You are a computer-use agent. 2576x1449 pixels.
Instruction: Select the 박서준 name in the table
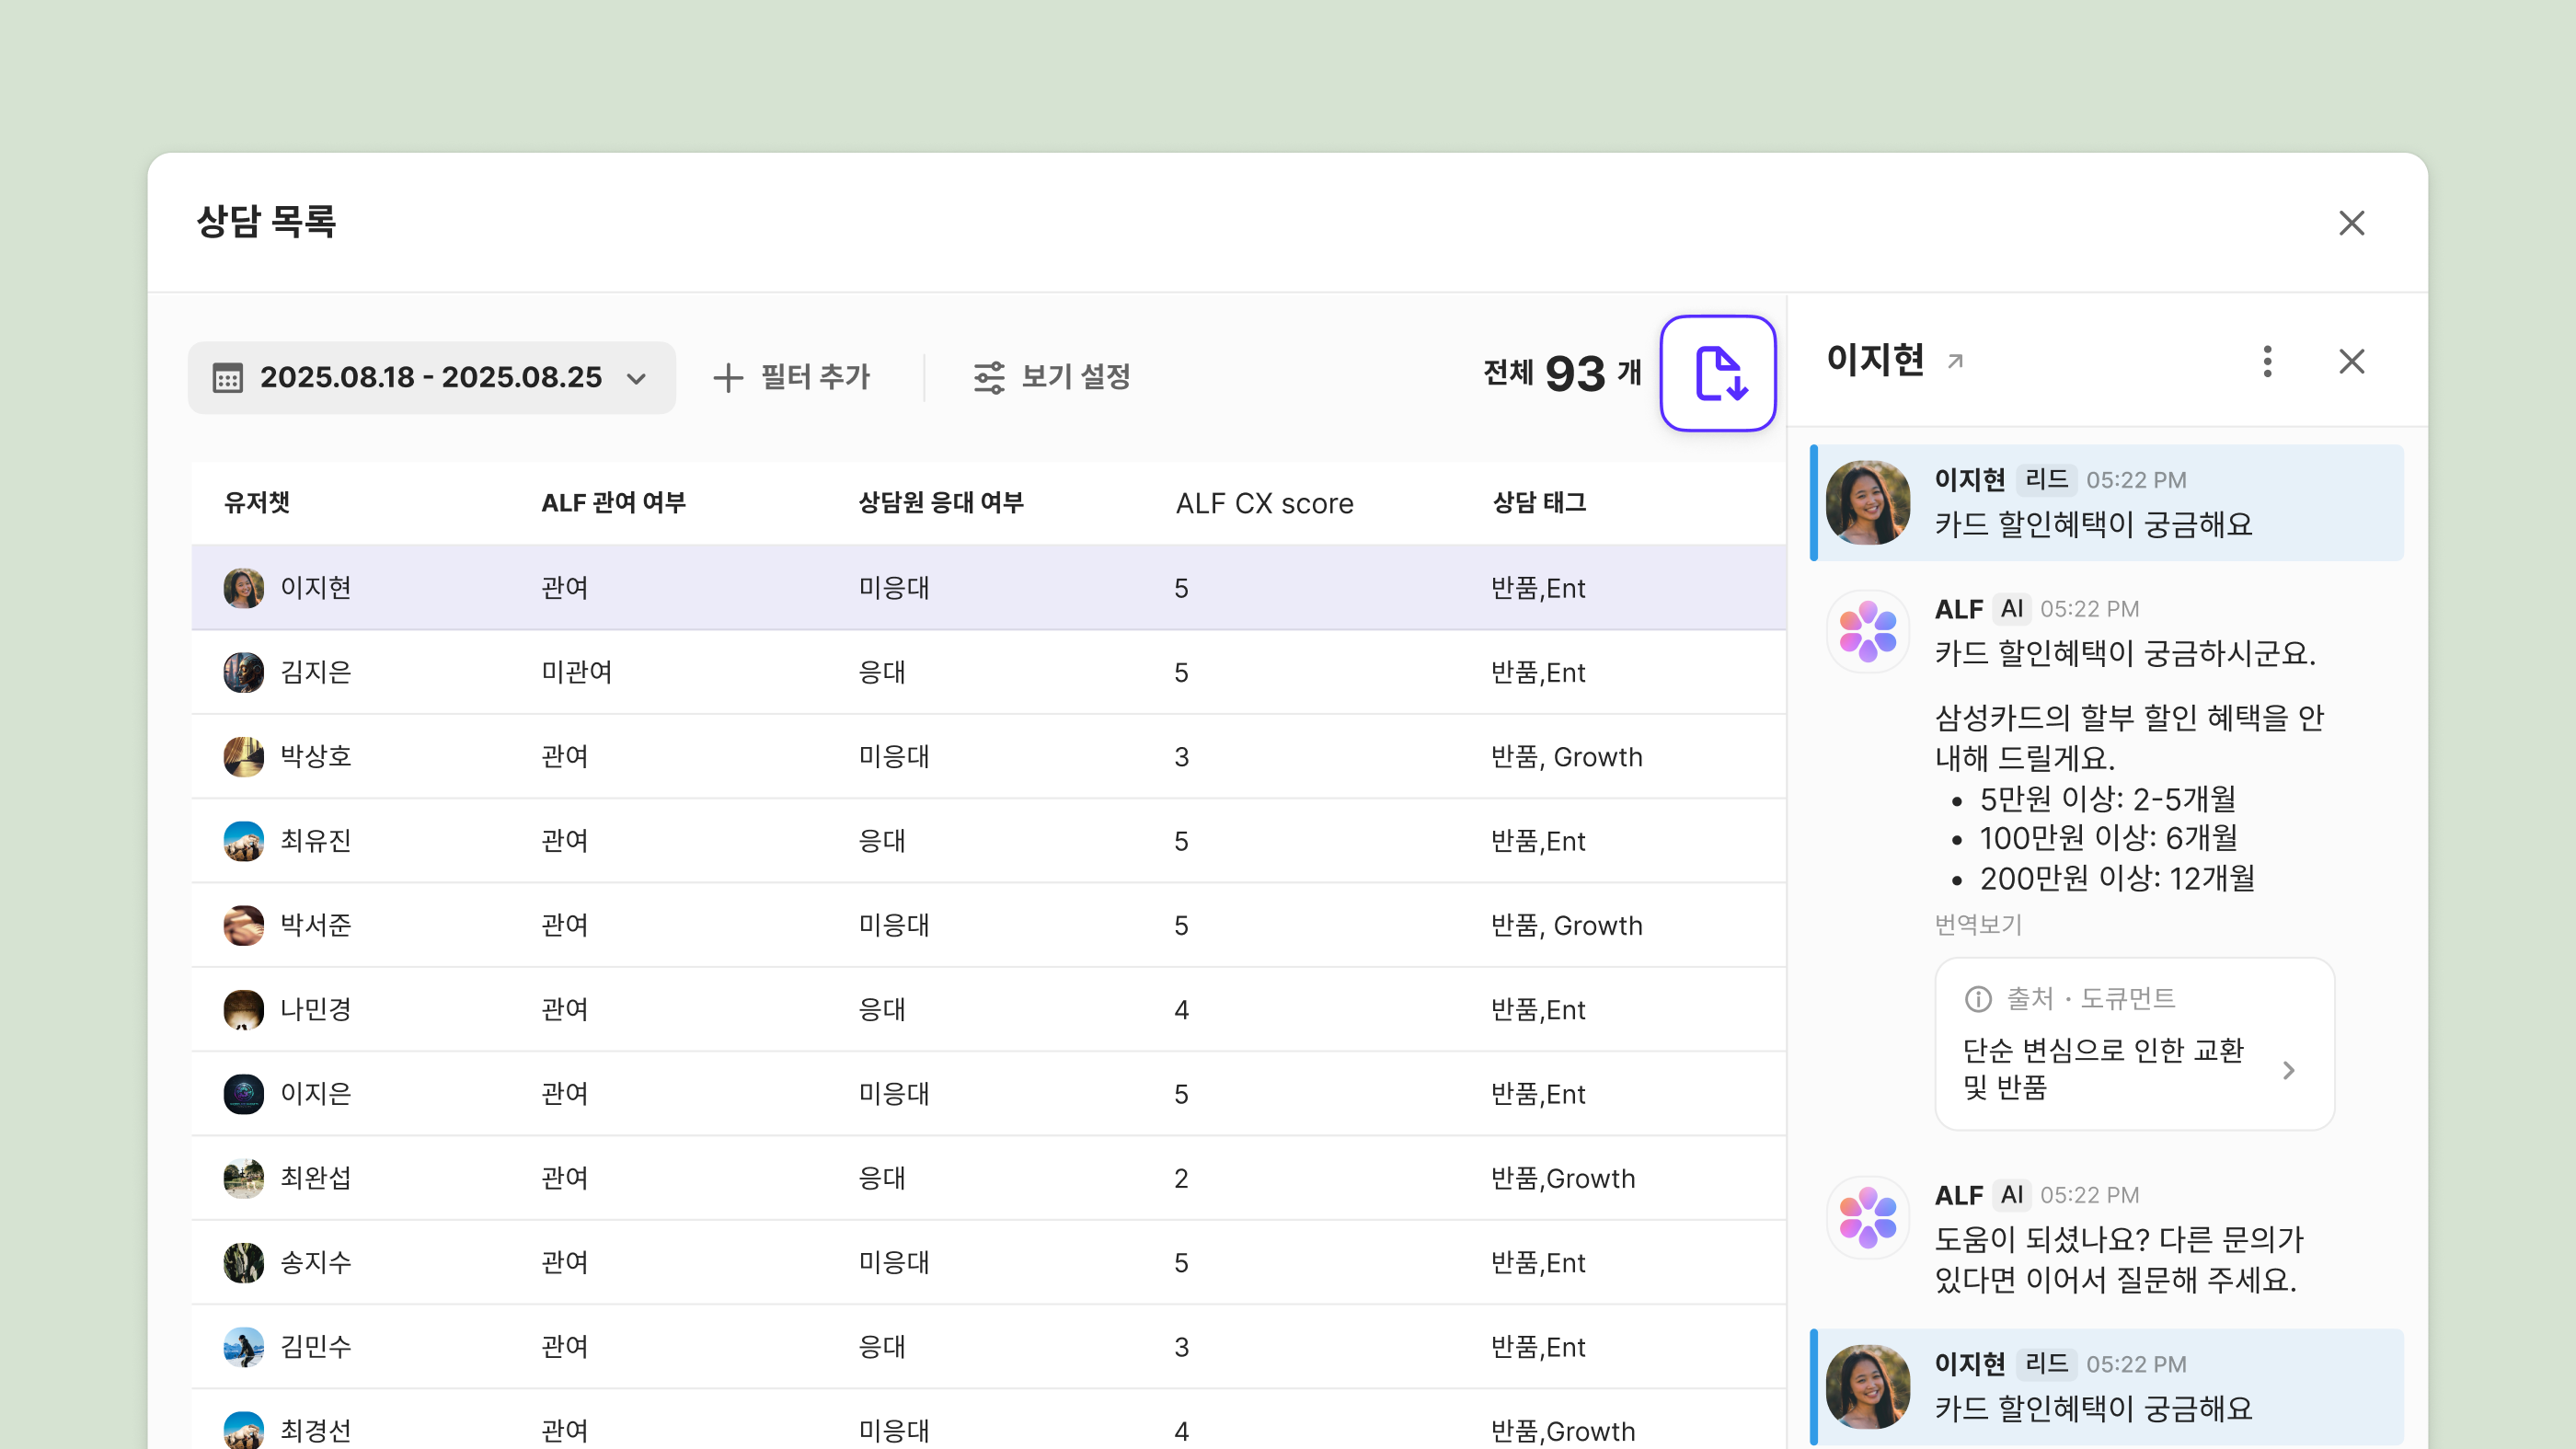[x=316, y=925]
